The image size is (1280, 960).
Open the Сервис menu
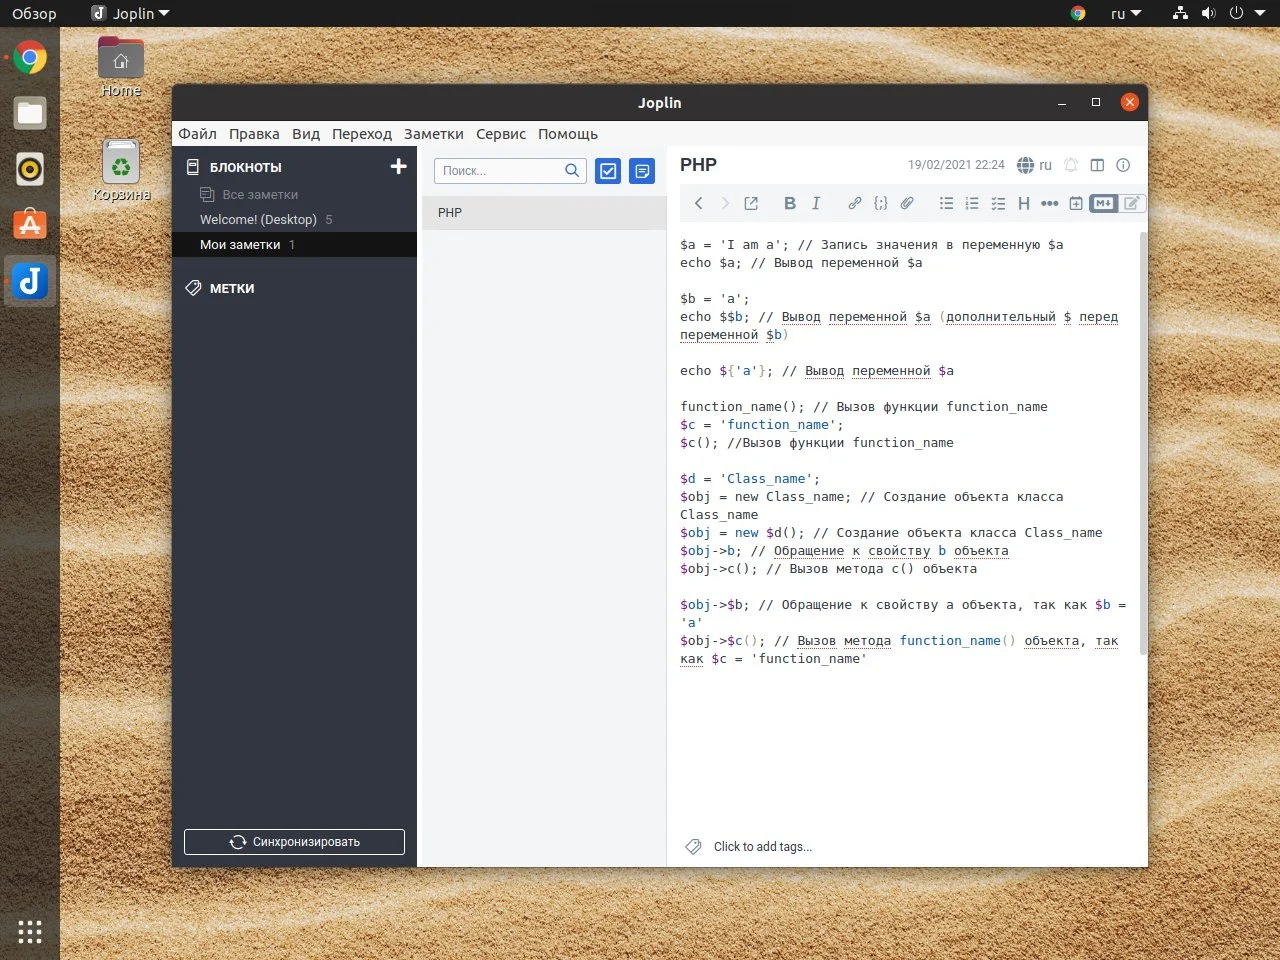(500, 134)
